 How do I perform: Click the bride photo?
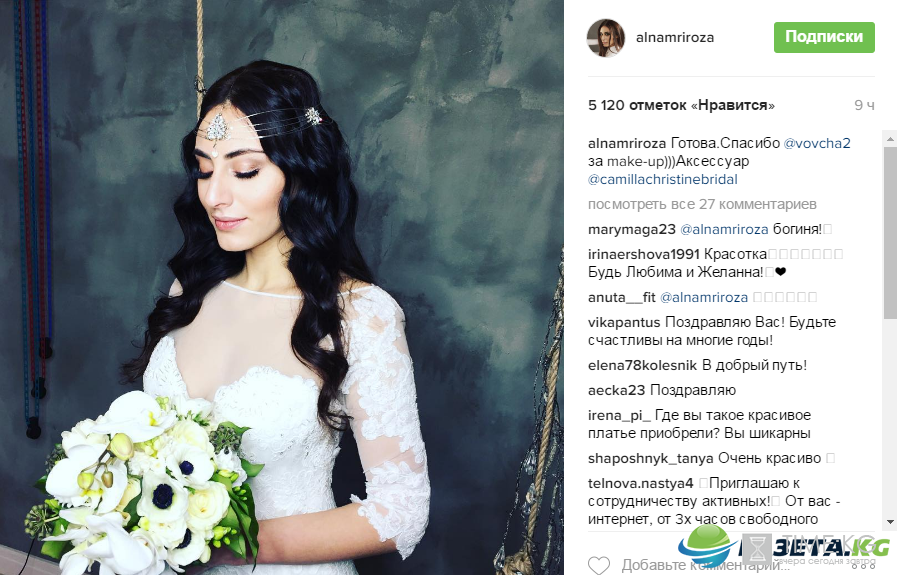[x=282, y=287]
